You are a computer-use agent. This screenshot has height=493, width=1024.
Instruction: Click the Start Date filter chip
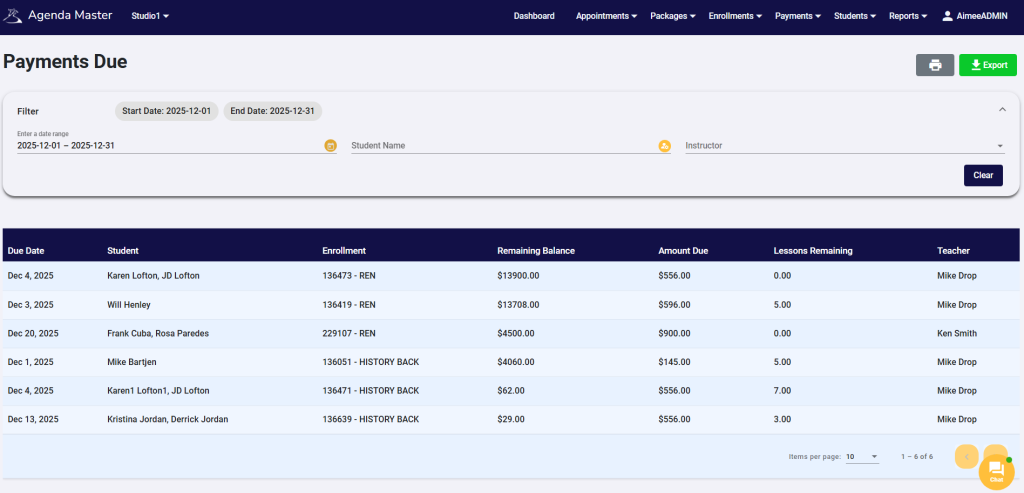pos(166,111)
